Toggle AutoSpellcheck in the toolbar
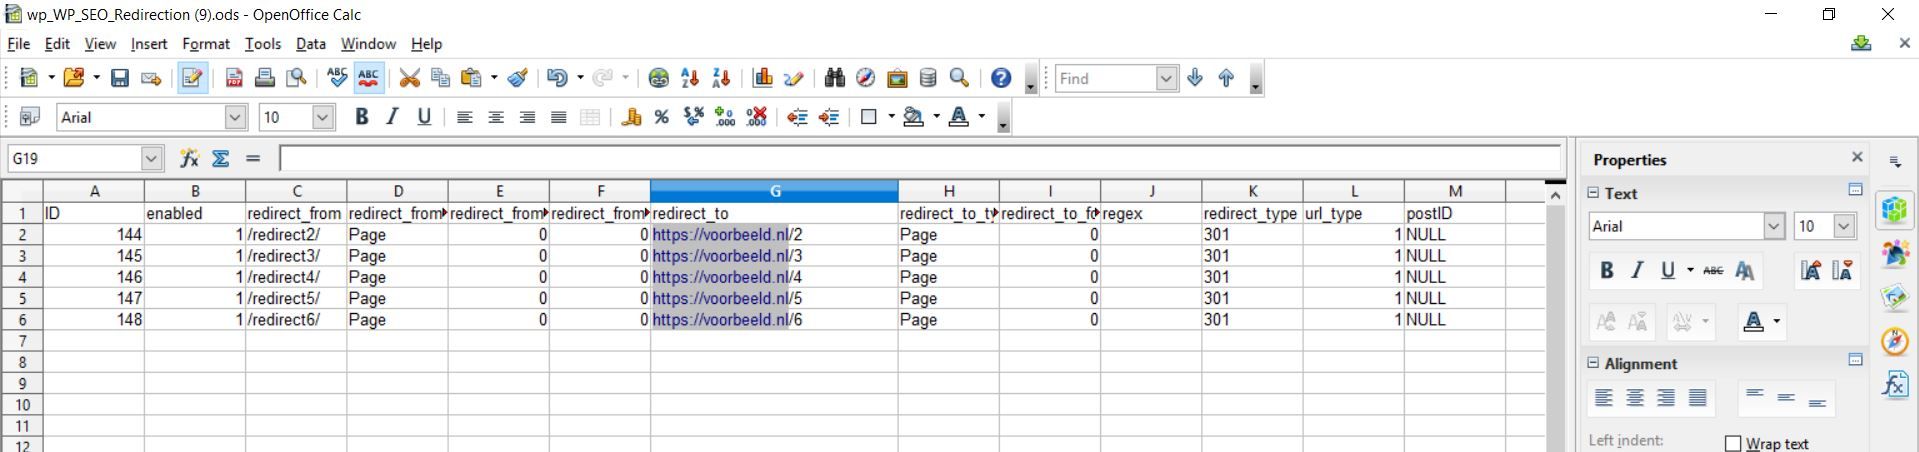This screenshot has height=452, width=1919. click(369, 78)
